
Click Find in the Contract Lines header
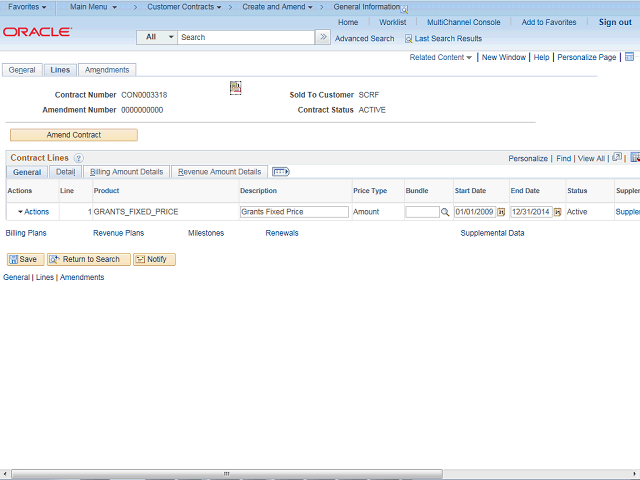click(x=563, y=158)
